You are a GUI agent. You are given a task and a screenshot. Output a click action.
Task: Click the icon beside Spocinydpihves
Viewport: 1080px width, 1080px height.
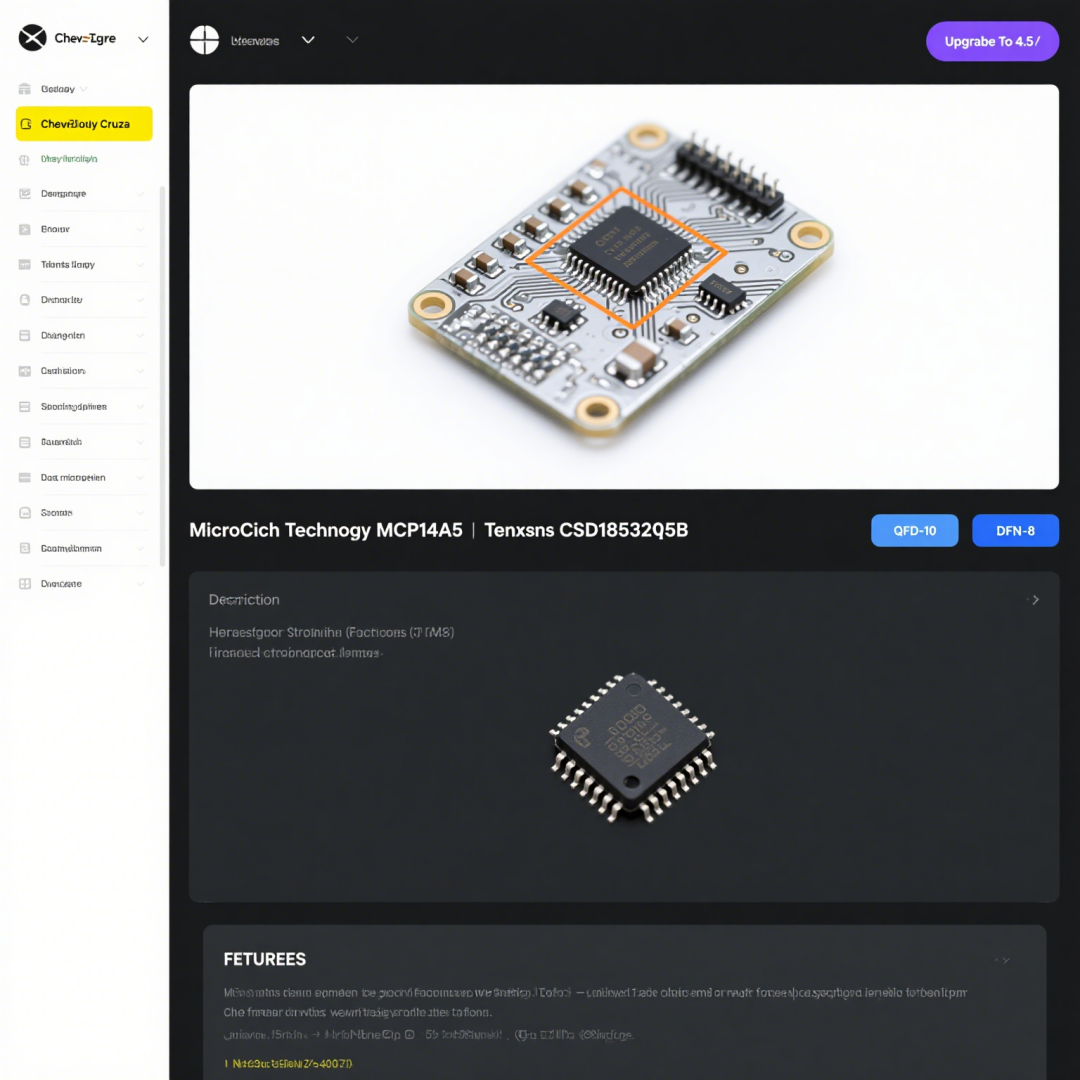tap(25, 406)
